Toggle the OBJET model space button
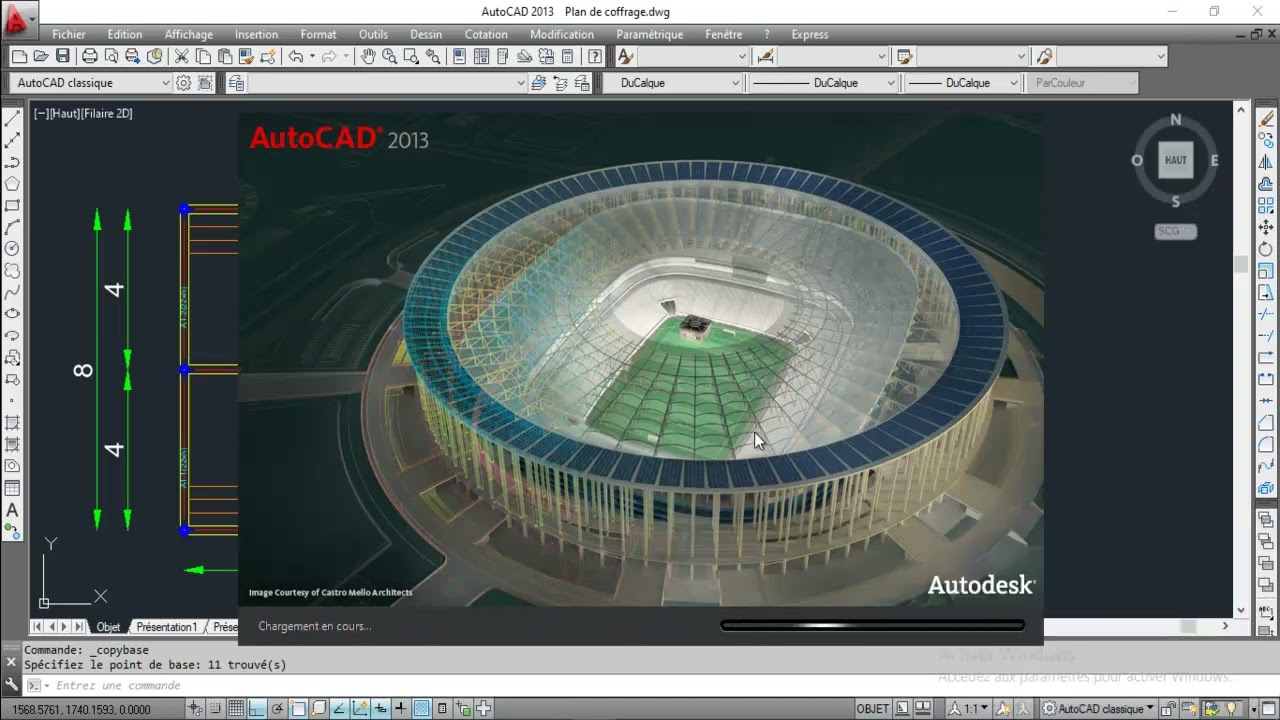Screen dimensions: 1280x720 click(x=873, y=709)
